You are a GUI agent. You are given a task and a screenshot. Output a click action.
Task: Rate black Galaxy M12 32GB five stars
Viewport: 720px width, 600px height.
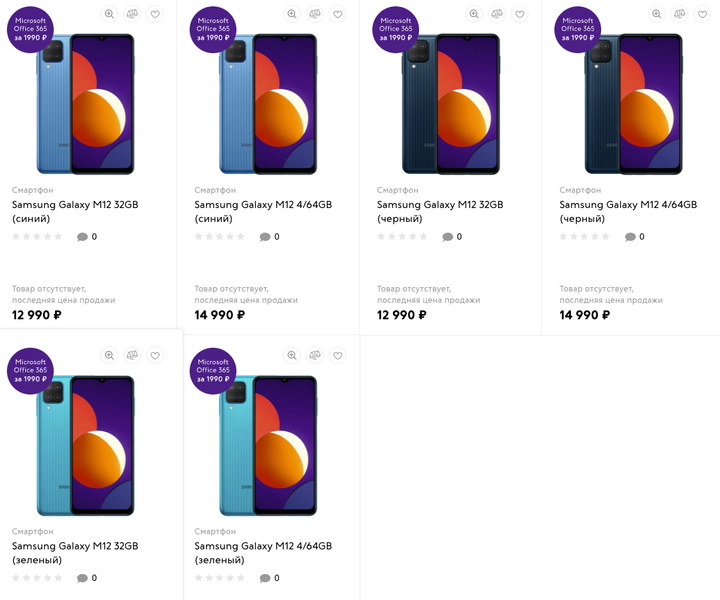tap(423, 237)
